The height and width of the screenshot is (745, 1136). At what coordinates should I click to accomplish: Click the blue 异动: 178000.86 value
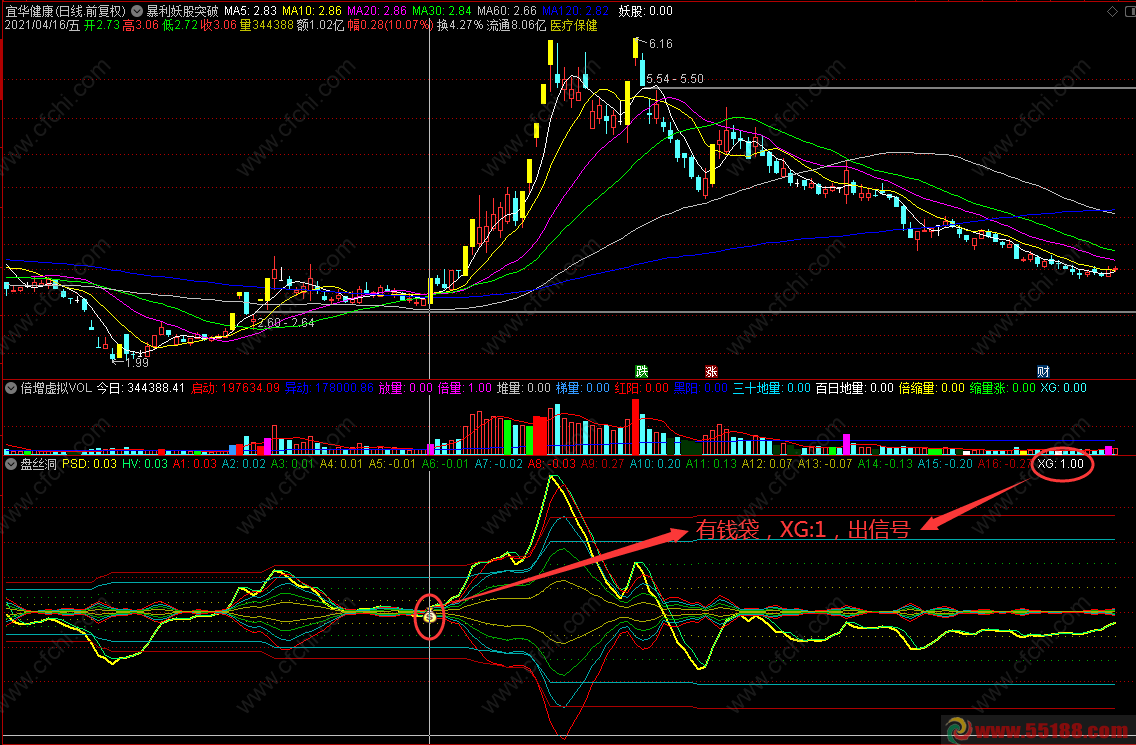coord(330,388)
